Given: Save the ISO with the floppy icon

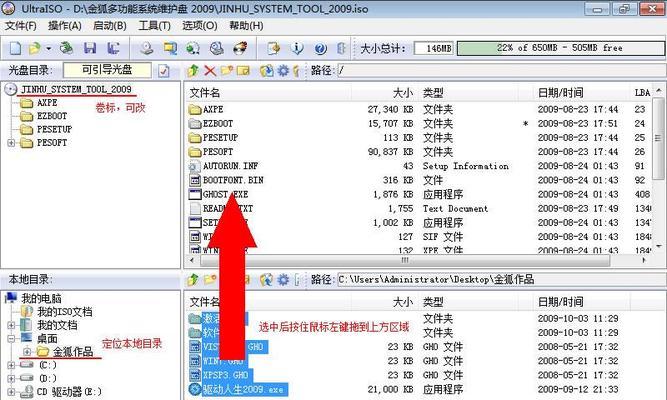Looking at the screenshot, I should pyautogui.click(x=90, y=49).
